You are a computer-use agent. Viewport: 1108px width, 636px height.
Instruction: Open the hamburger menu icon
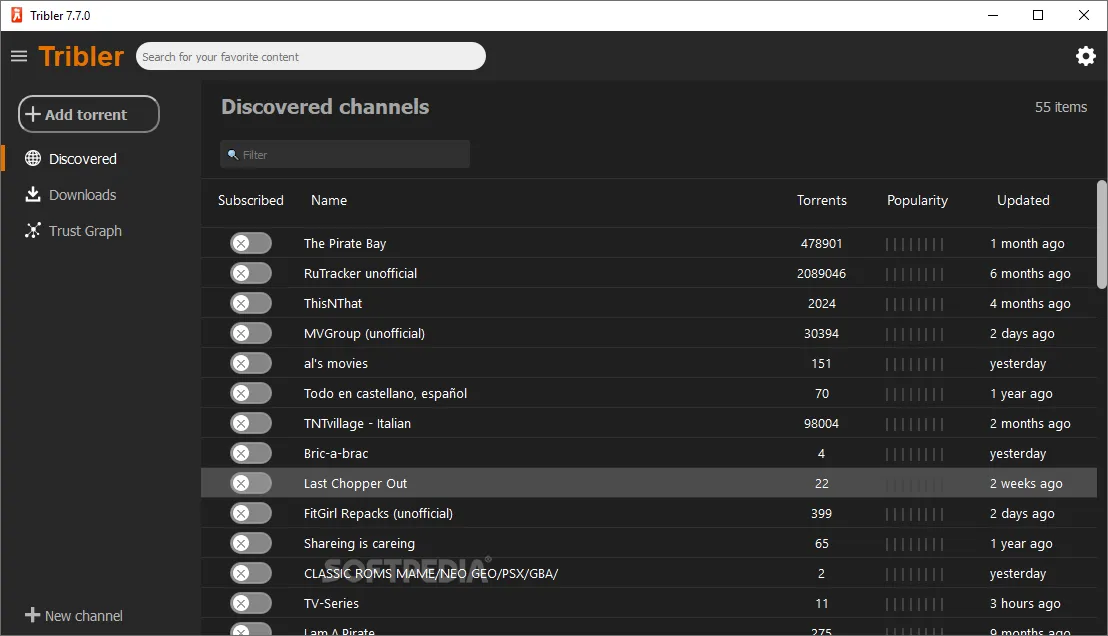coord(19,56)
